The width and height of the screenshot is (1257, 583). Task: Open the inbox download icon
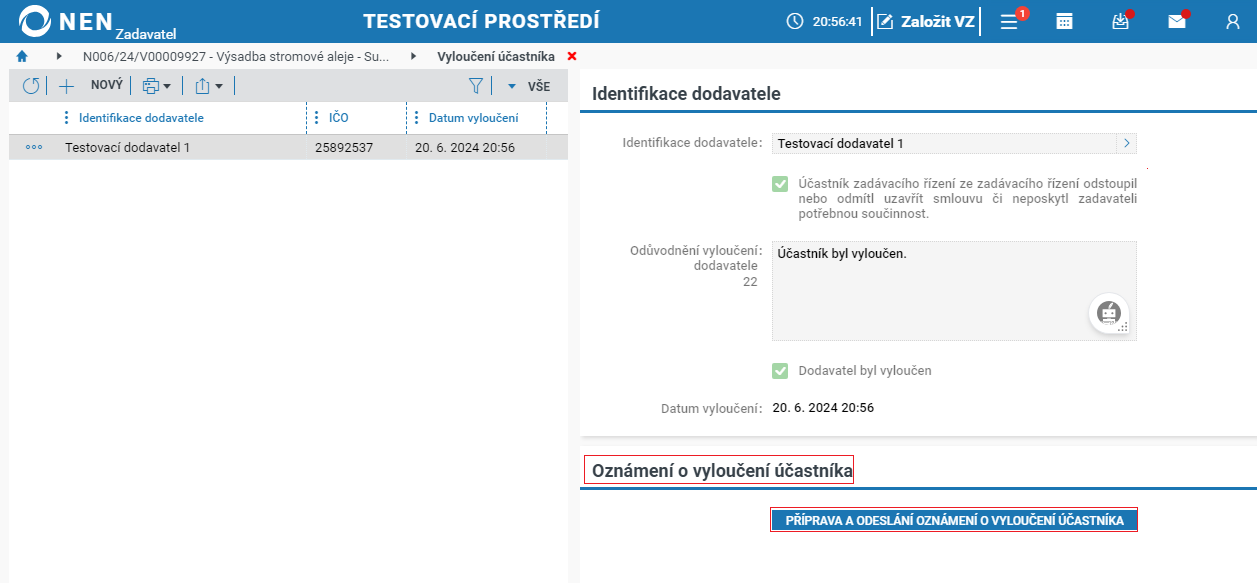click(x=1121, y=21)
